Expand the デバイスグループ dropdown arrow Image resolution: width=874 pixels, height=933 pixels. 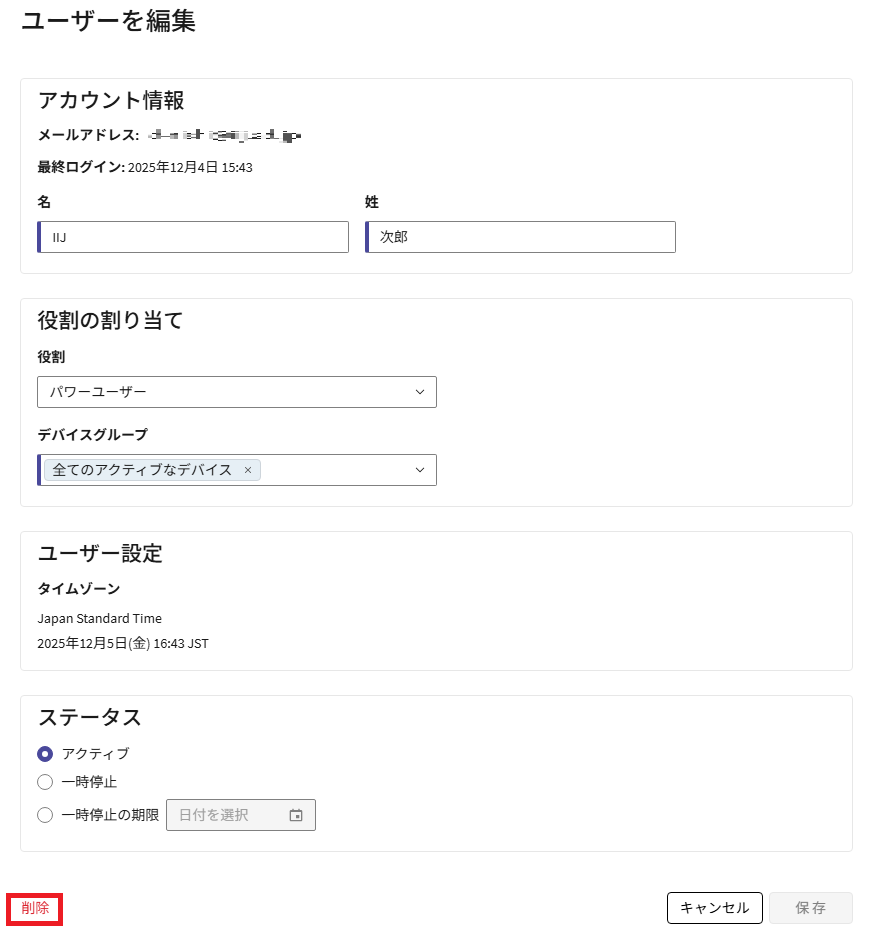click(x=420, y=470)
